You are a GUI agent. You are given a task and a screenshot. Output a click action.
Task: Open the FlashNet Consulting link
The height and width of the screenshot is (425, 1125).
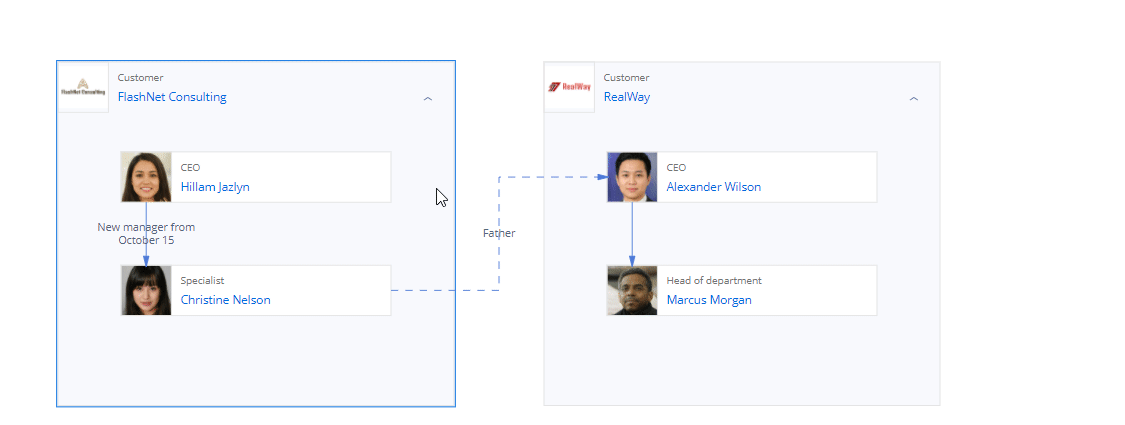[172, 97]
